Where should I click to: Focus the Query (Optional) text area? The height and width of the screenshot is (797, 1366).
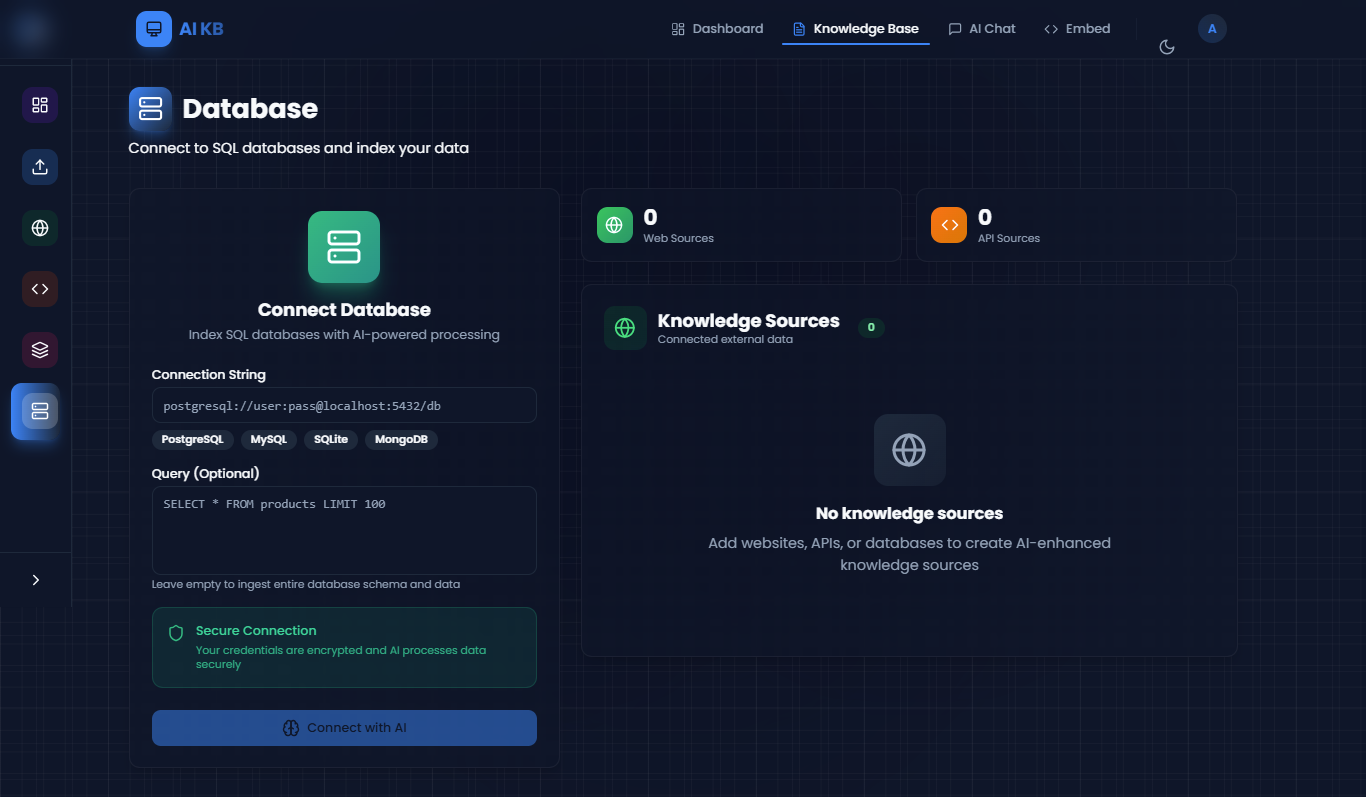point(344,531)
